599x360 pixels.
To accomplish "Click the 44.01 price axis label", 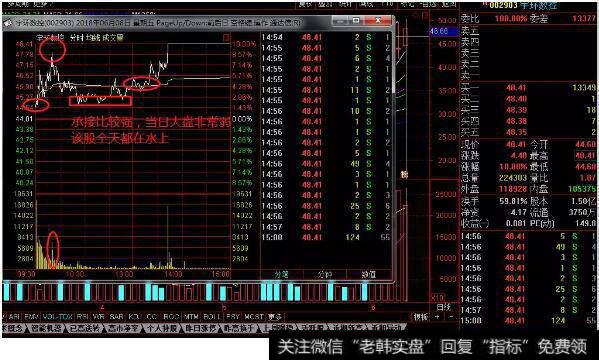I will pyautogui.click(x=24, y=119).
